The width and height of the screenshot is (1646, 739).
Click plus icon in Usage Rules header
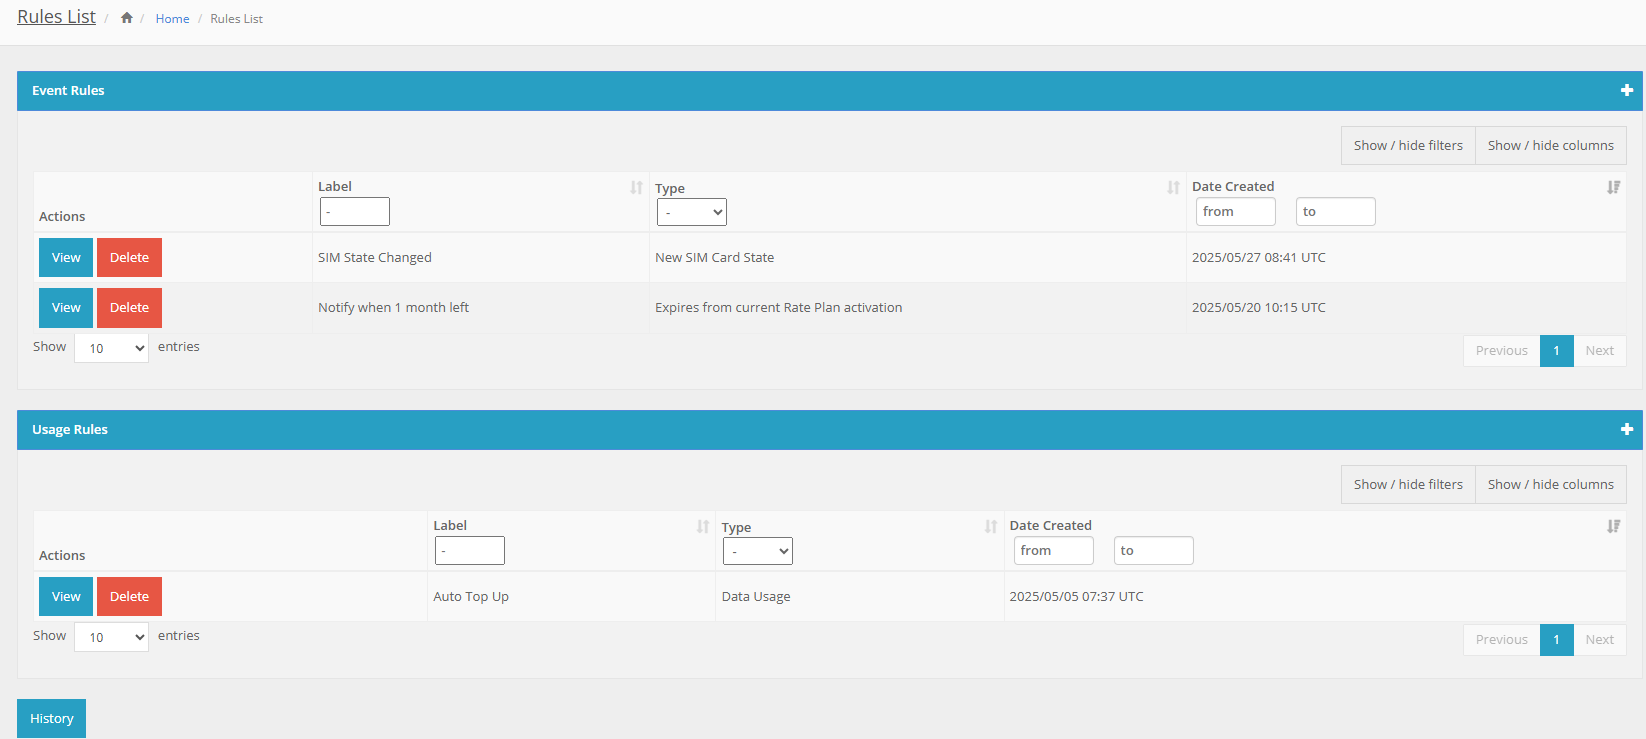(1626, 429)
